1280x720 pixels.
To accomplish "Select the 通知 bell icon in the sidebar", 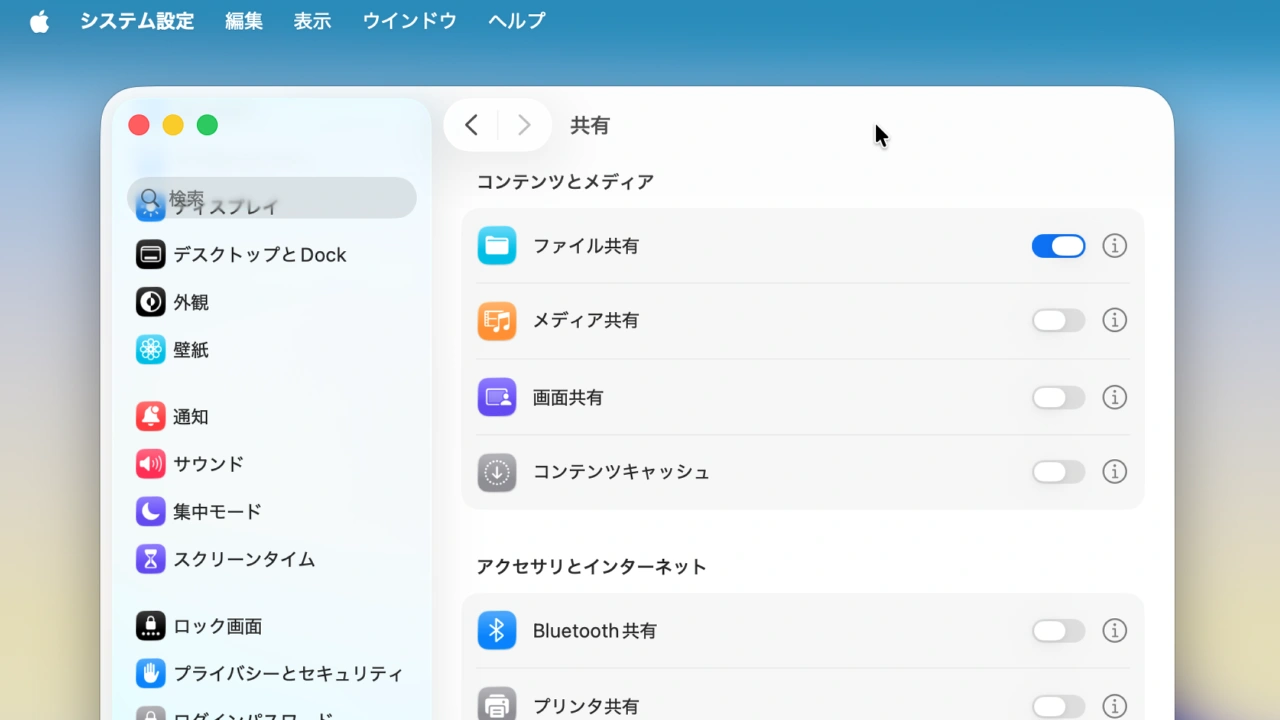I will [x=150, y=416].
